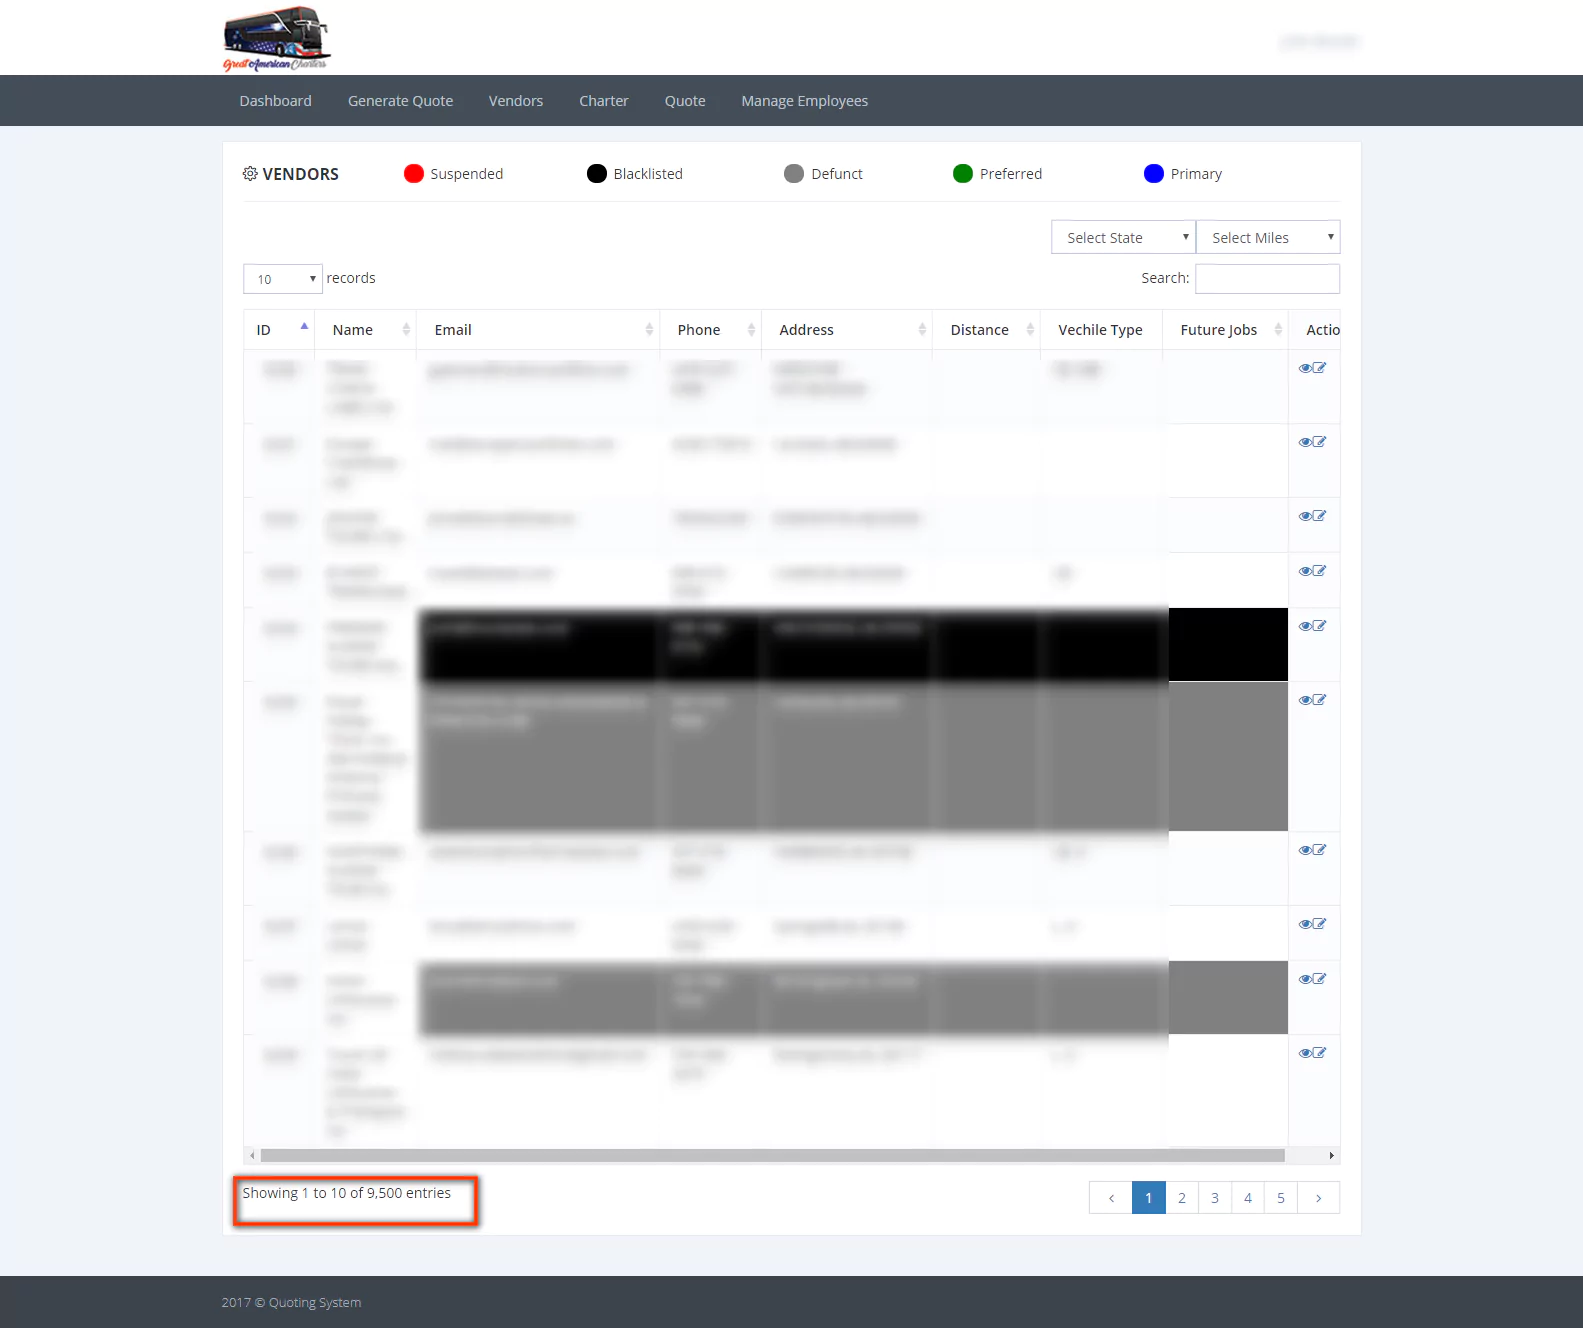The width and height of the screenshot is (1583, 1328).
Task: Edit the third vendor row
Action: pos(1320,516)
